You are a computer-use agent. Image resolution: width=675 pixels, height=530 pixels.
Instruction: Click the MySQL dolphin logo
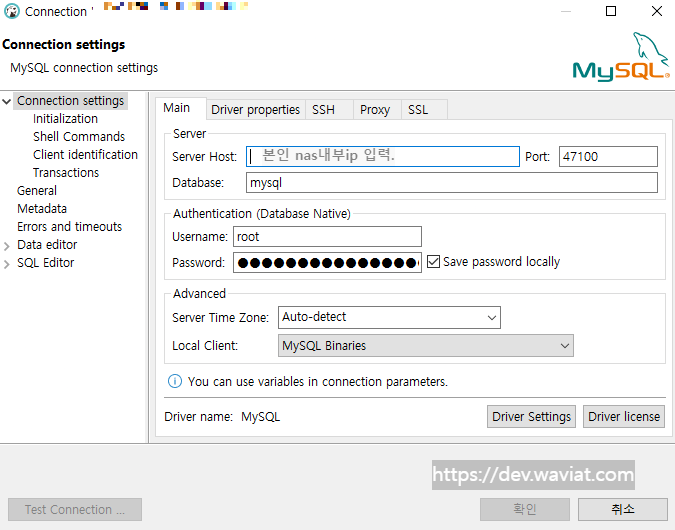coord(621,57)
